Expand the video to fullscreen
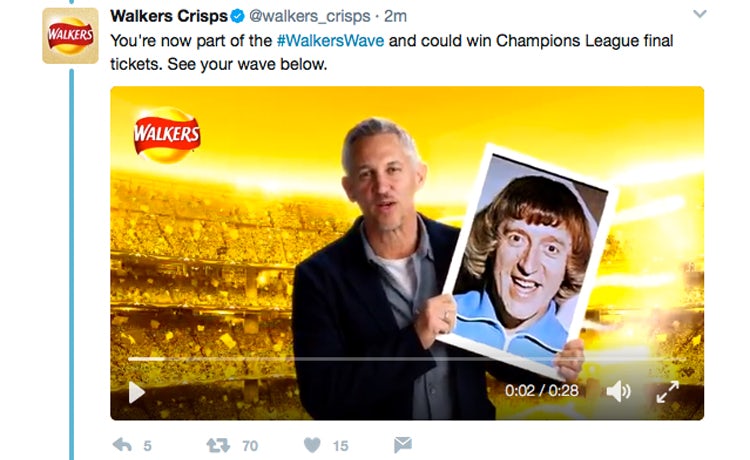Viewport: 750px width, 460px height. coord(668,392)
